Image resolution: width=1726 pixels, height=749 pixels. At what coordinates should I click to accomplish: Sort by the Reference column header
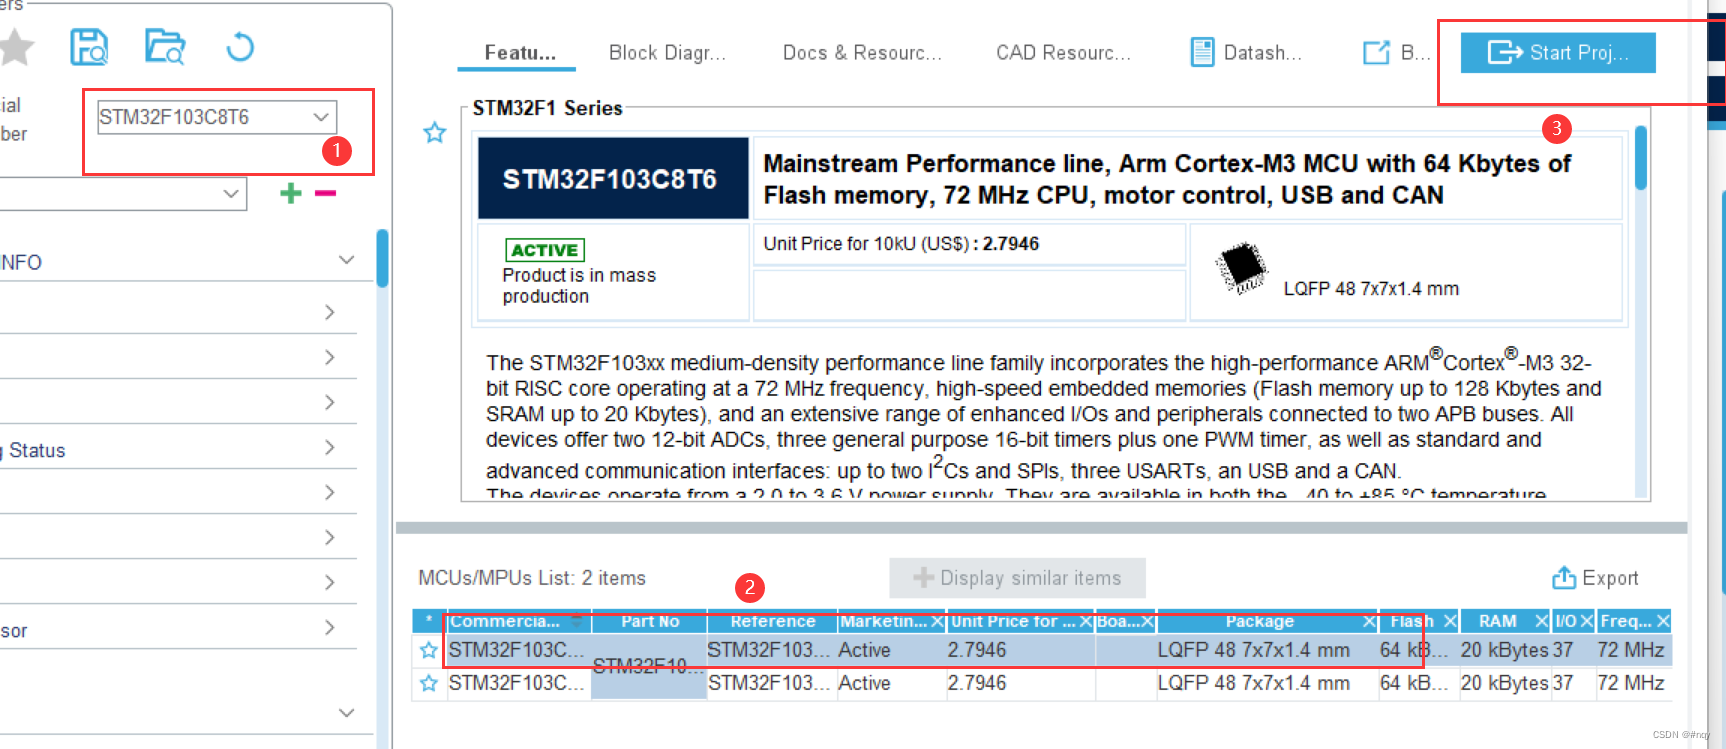click(772, 621)
